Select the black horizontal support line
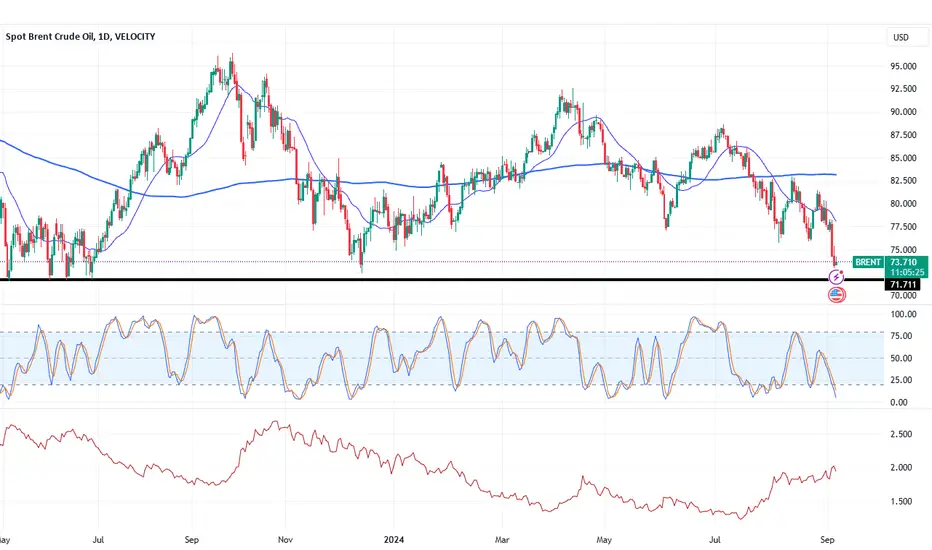Viewport: 932px width, 550px height. [441, 279]
